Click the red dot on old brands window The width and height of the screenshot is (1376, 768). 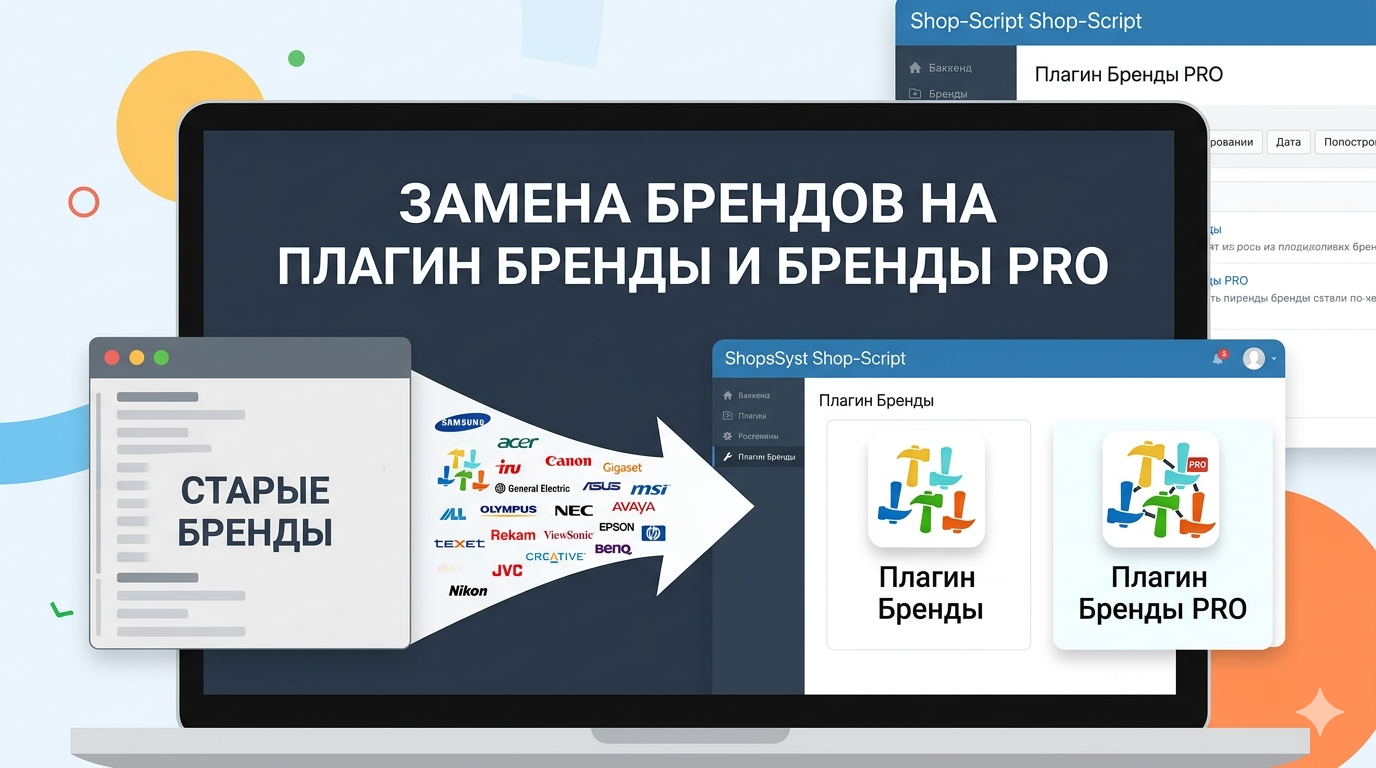(x=112, y=358)
